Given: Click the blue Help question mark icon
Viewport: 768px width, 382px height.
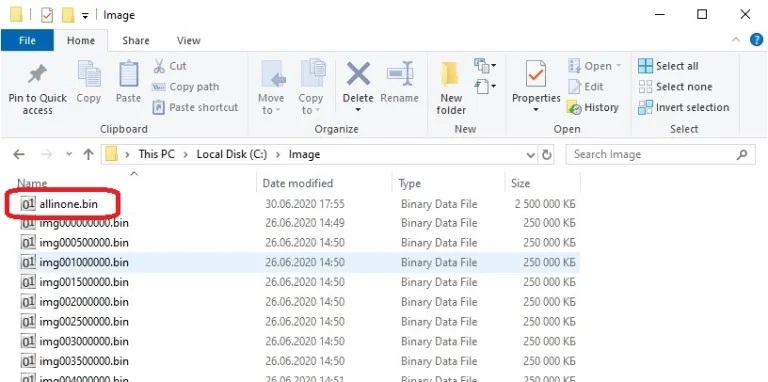Looking at the screenshot, I should pyautogui.click(x=757, y=40).
